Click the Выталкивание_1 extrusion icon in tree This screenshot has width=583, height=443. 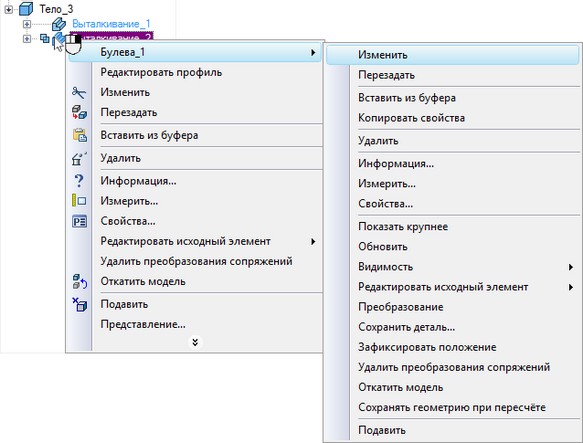59,24
